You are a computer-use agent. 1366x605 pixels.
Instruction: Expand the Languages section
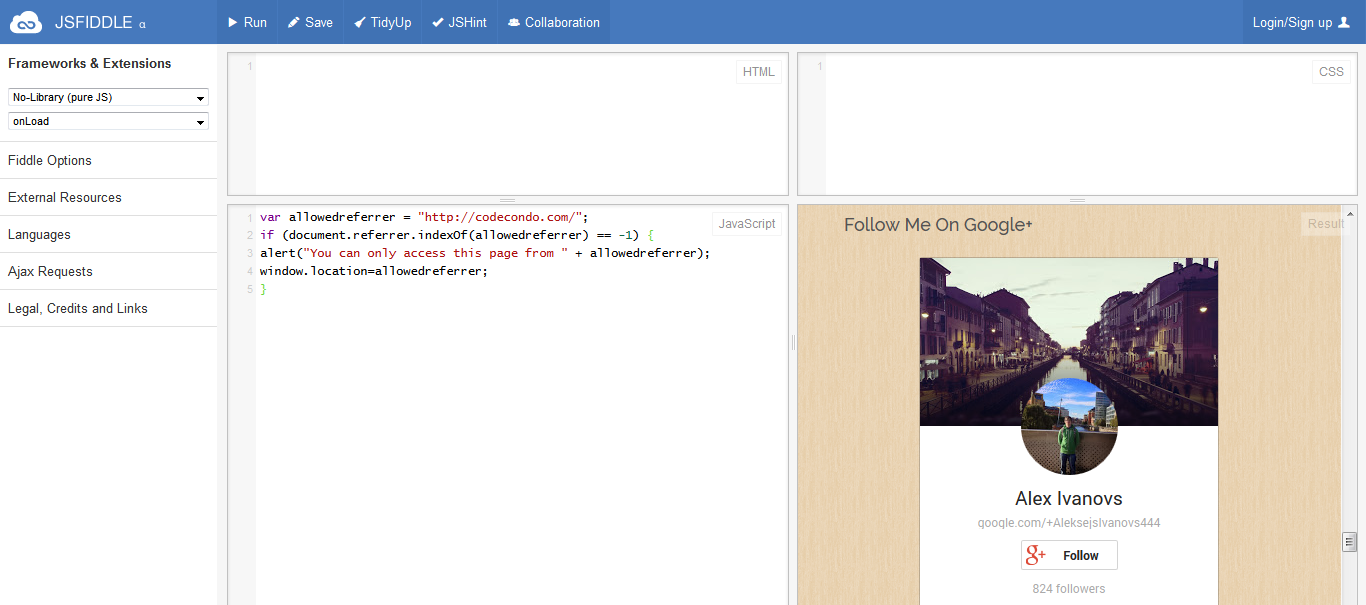pyautogui.click(x=108, y=234)
